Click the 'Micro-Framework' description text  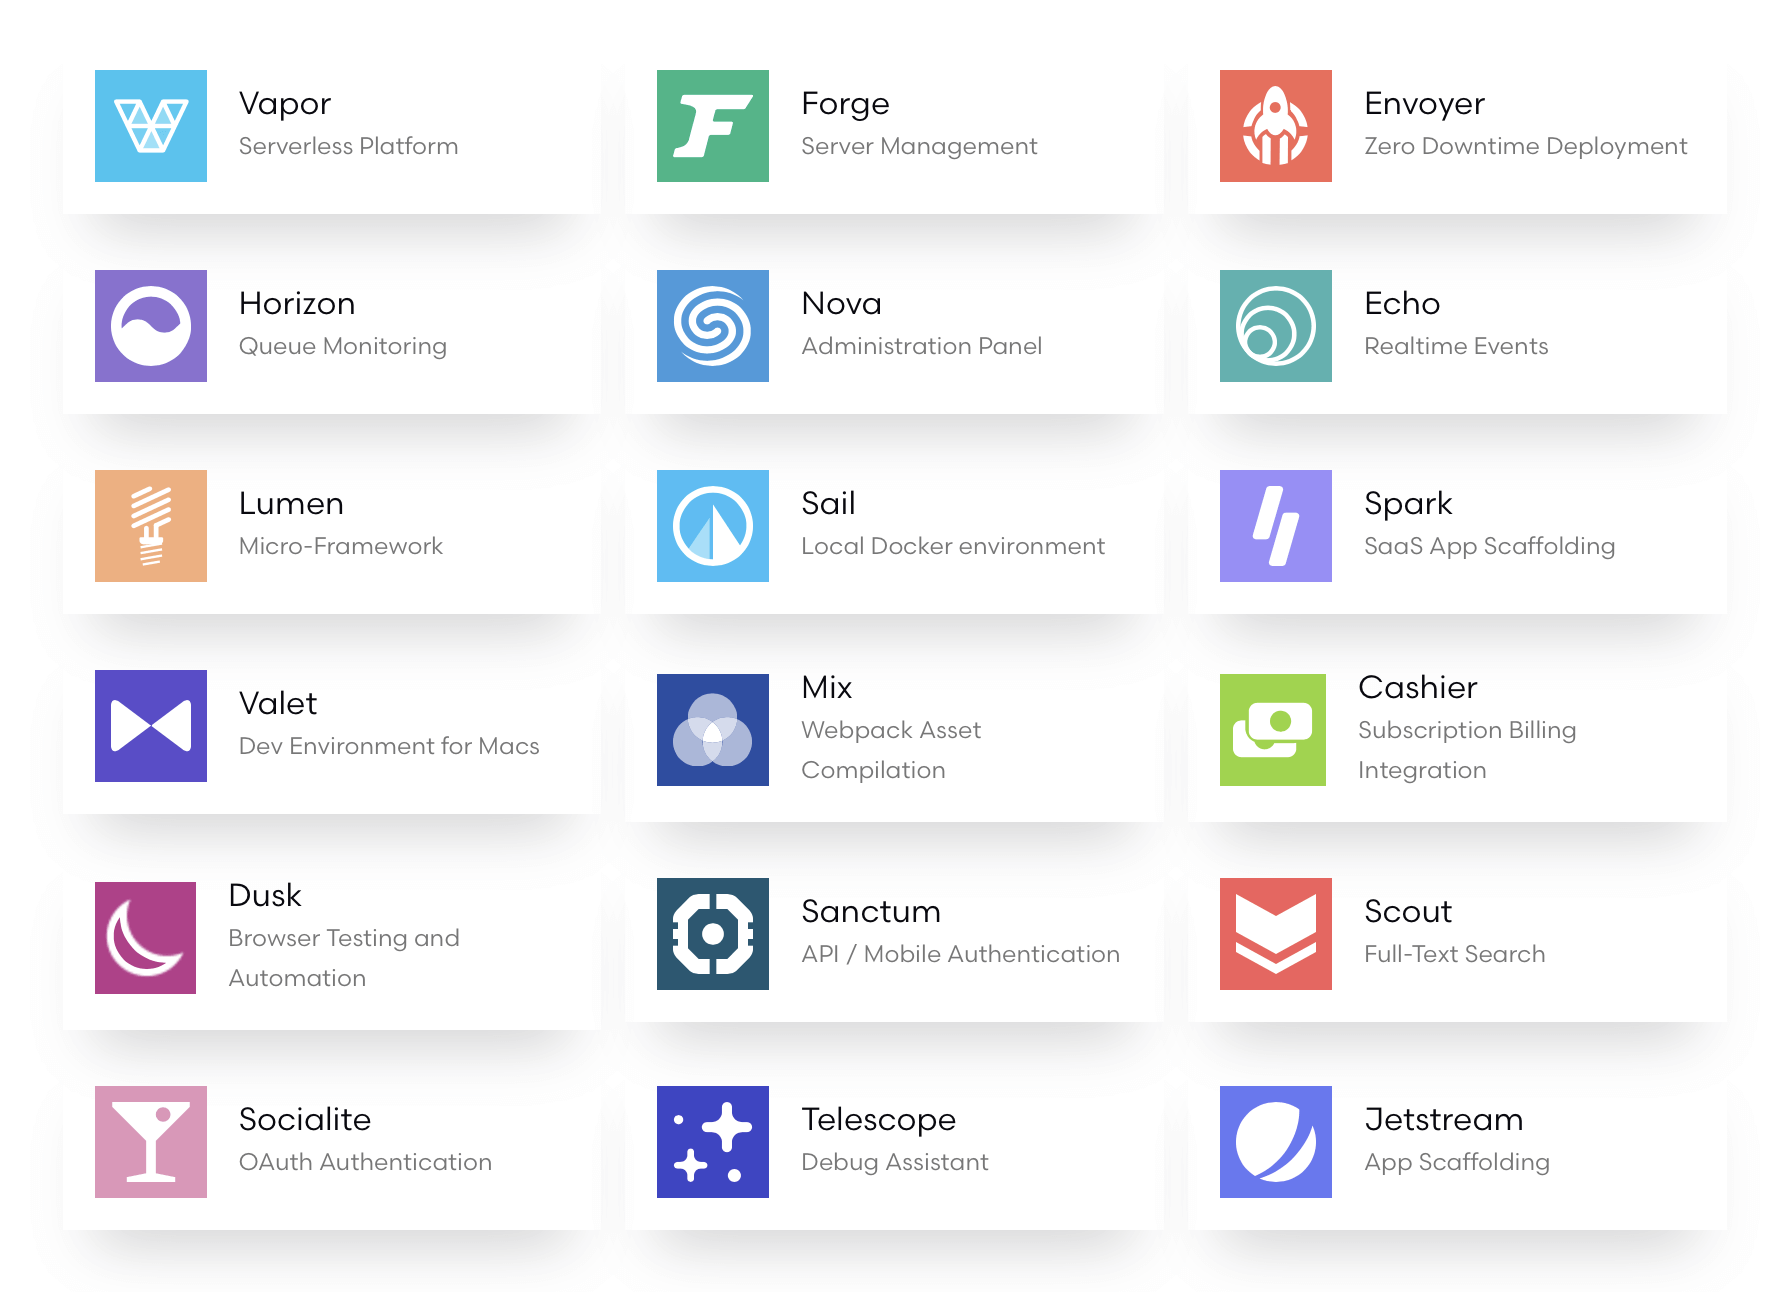340,546
